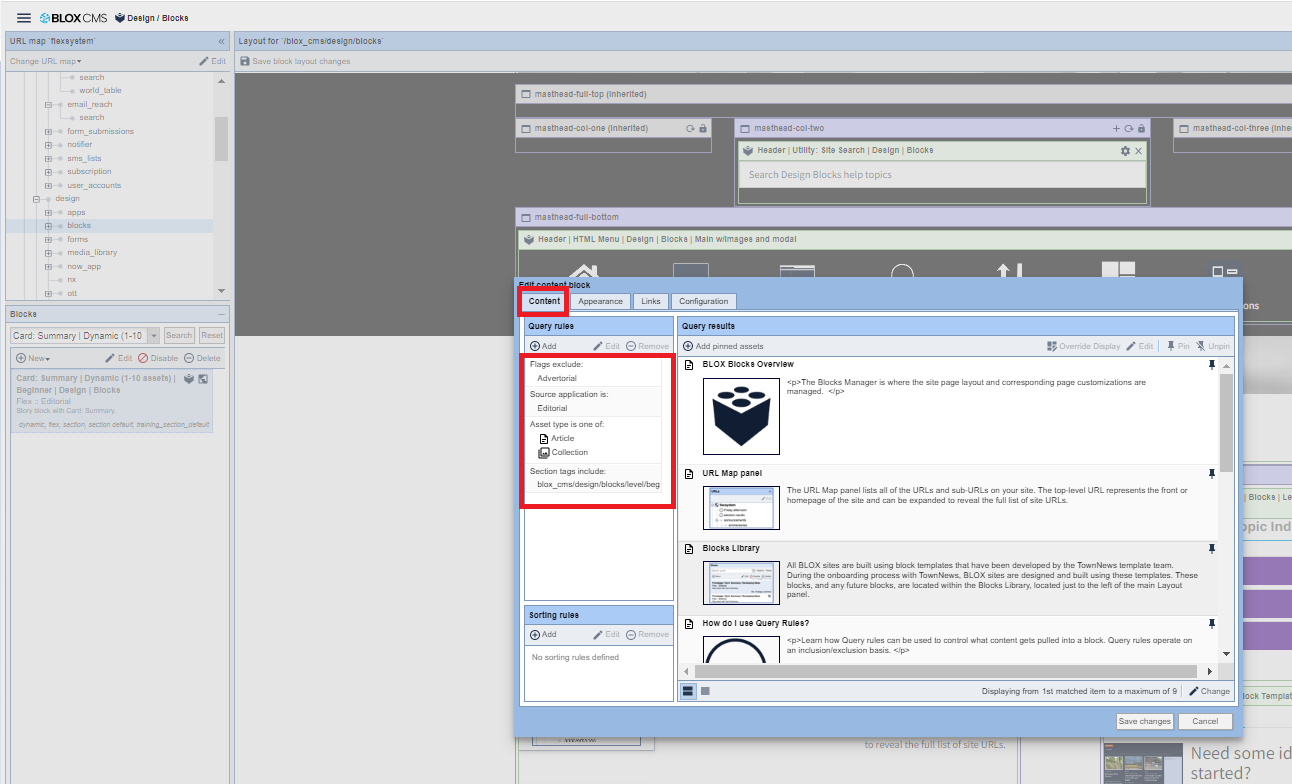Viewport: 1292px width, 784px height.
Task: Click the lock icon on masthead-col-one
Action: point(702,128)
